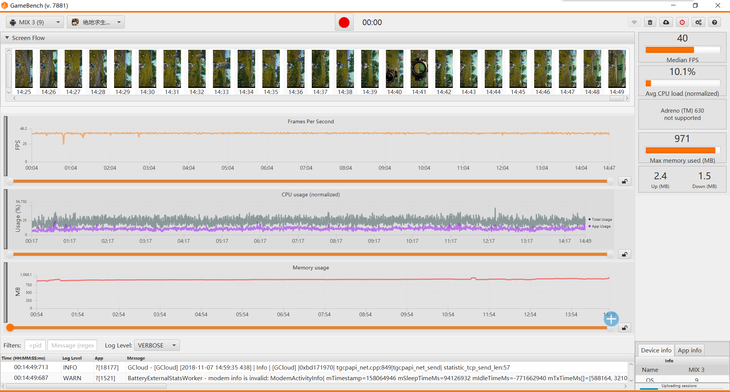Image resolution: width=730 pixels, height=392 pixels.
Task: Select the 14:30 screenshot thumbnail
Action: [148, 69]
